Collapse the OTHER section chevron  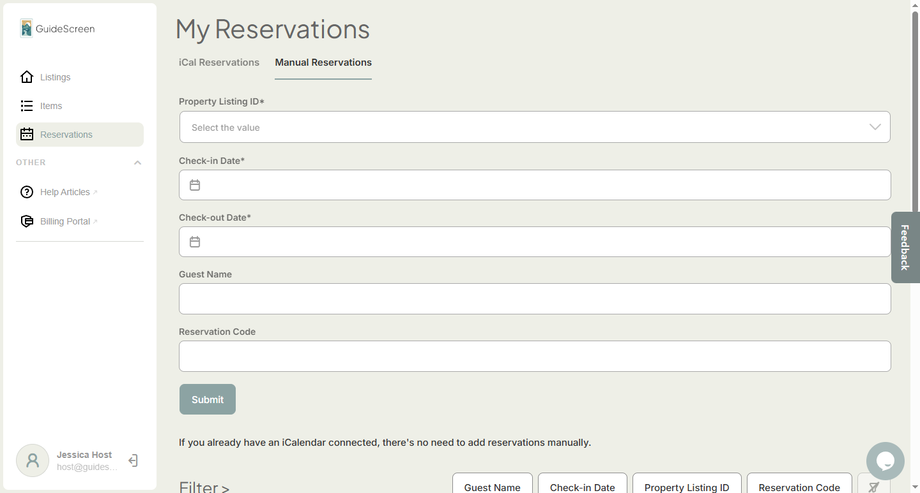coord(137,163)
